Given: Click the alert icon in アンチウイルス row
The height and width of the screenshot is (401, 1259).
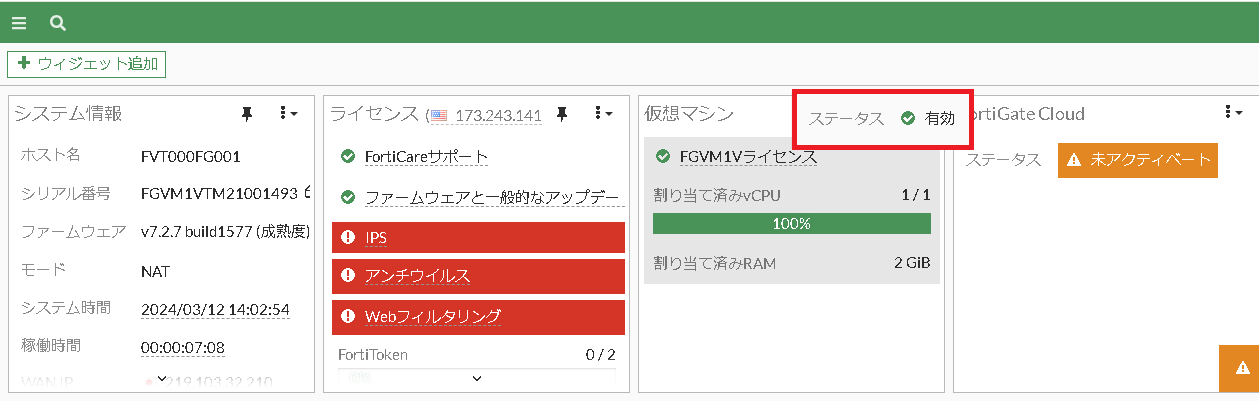Looking at the screenshot, I should 348,275.
